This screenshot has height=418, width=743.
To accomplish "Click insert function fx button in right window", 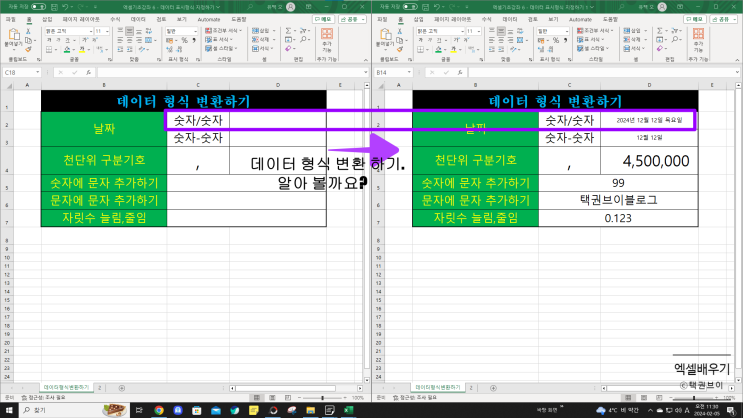I will pyautogui.click(x=460, y=73).
